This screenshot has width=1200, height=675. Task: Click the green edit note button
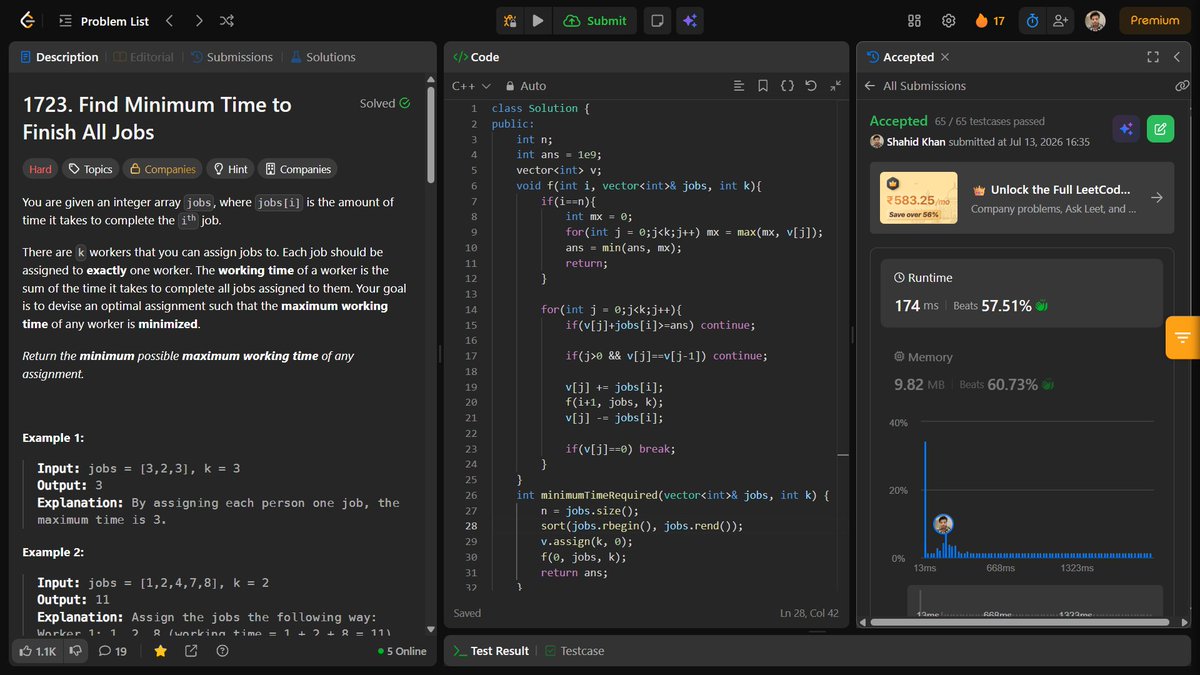click(x=1160, y=128)
